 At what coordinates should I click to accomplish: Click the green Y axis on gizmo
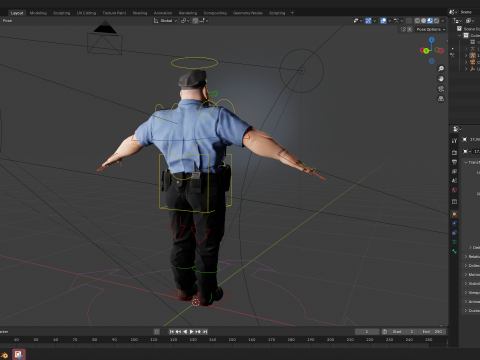click(426, 51)
